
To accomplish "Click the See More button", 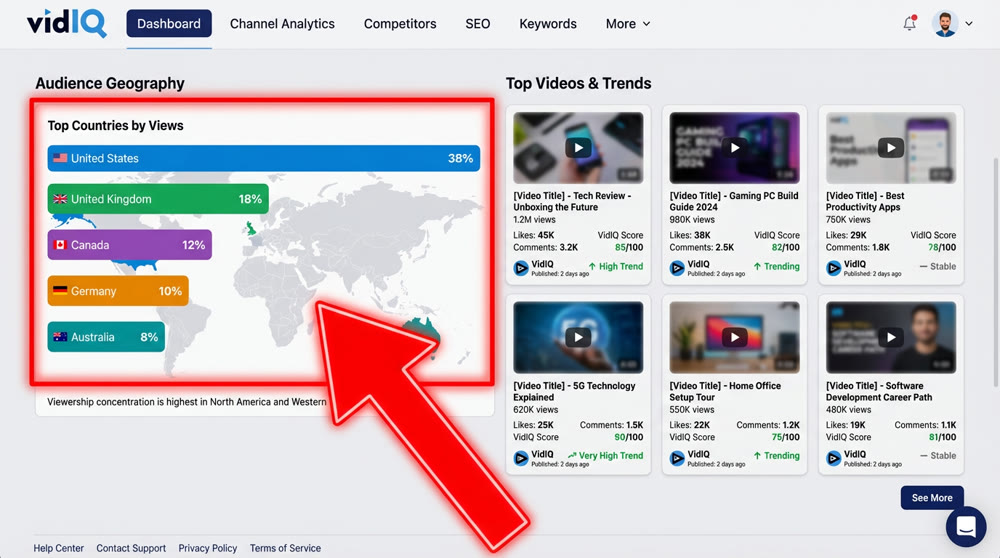I will click(x=932, y=497).
